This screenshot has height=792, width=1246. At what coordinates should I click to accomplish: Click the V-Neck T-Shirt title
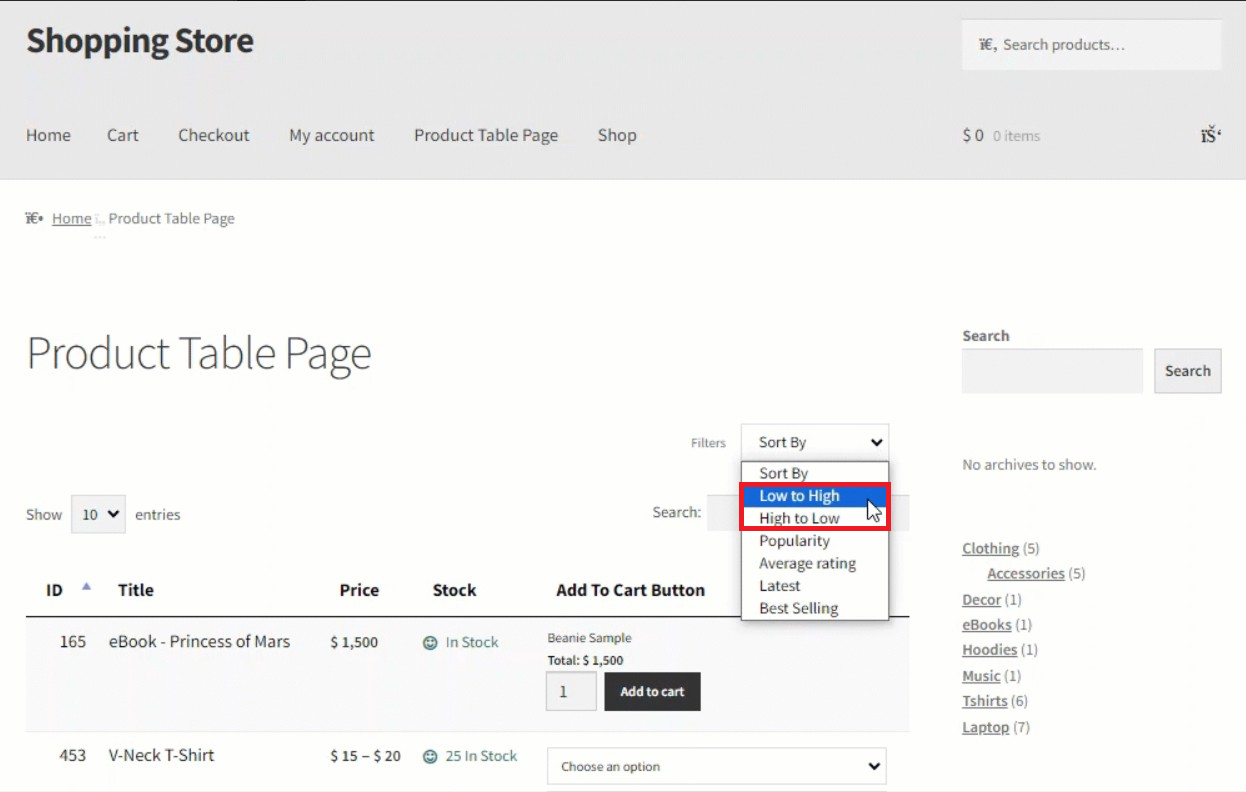coord(161,755)
